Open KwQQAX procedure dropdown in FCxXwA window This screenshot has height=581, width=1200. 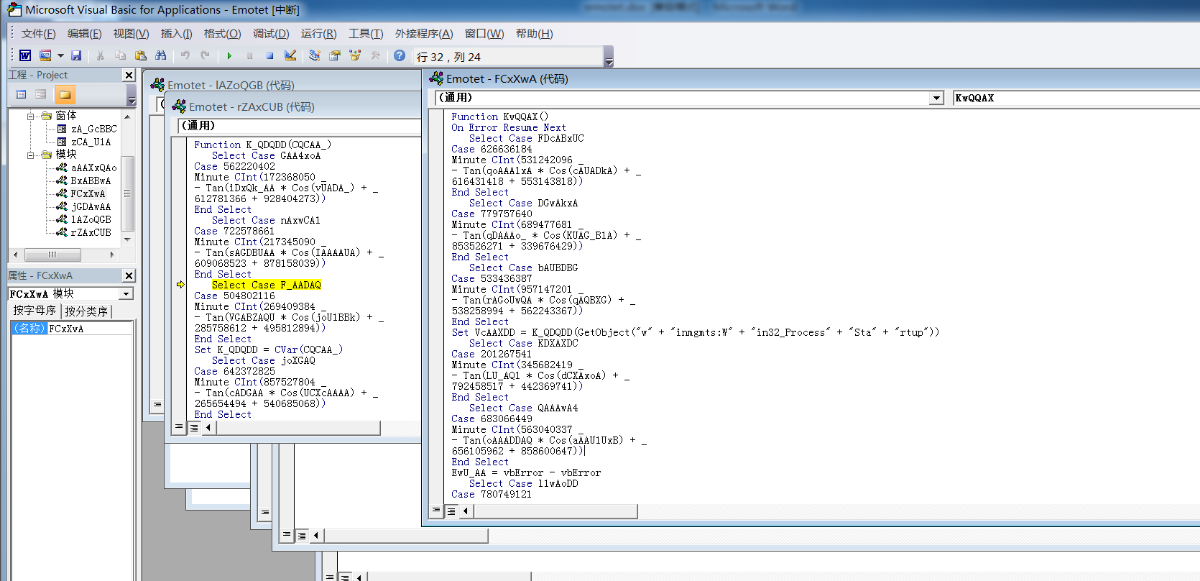click(1075, 98)
